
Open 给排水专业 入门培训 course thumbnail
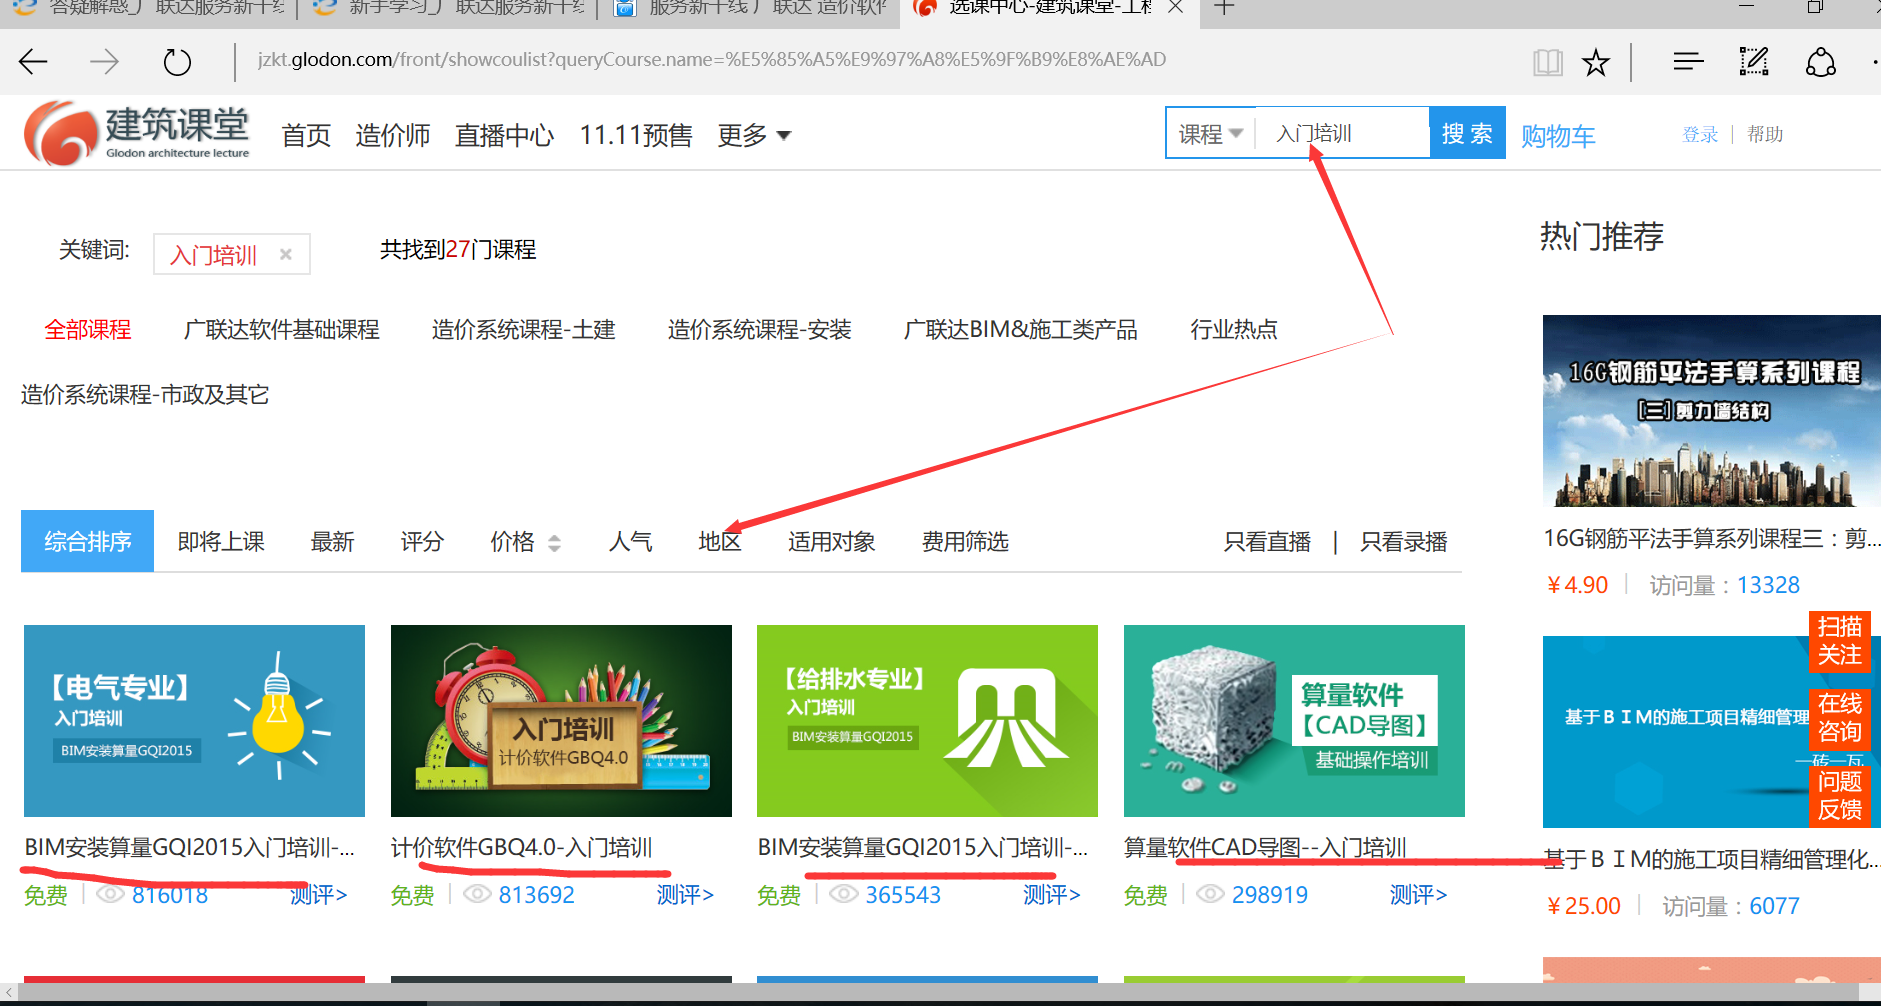point(927,721)
